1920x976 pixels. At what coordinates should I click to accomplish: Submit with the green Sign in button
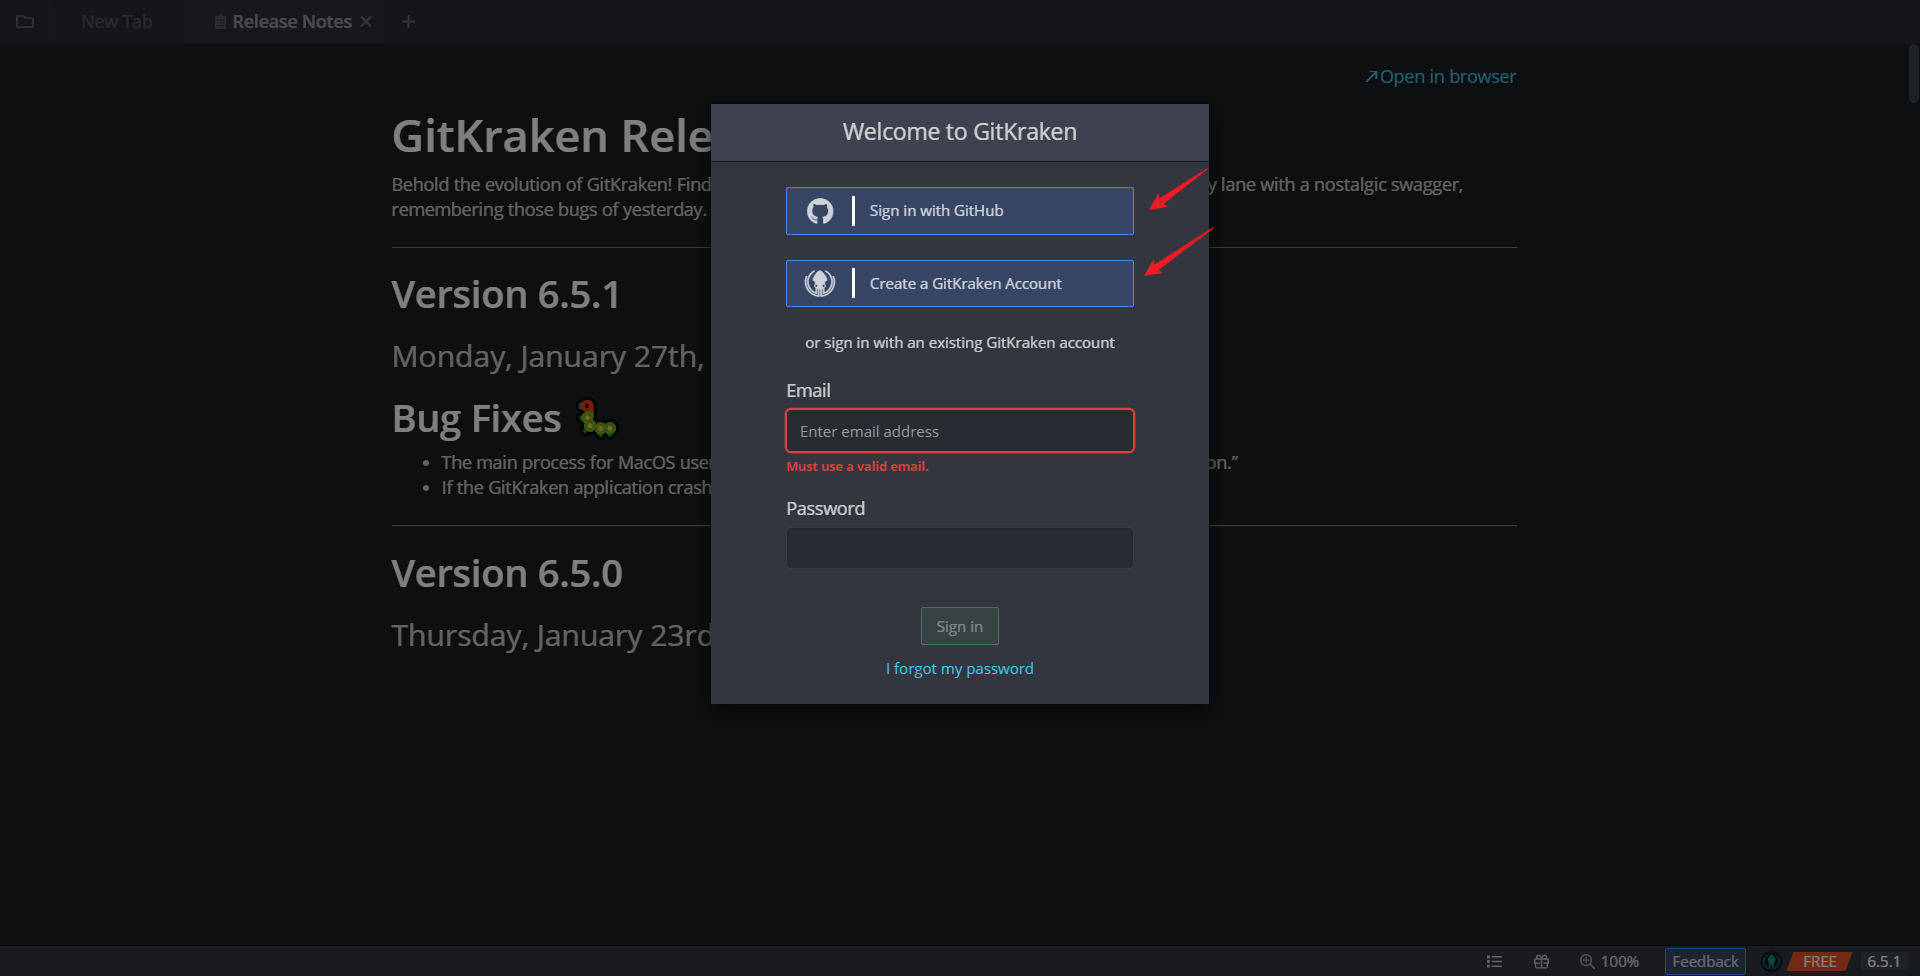(959, 626)
